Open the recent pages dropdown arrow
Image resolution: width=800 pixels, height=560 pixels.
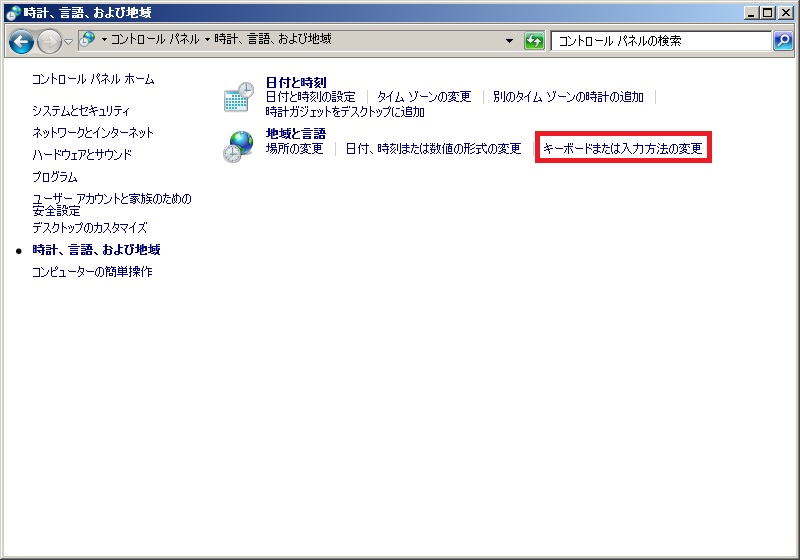[69, 41]
